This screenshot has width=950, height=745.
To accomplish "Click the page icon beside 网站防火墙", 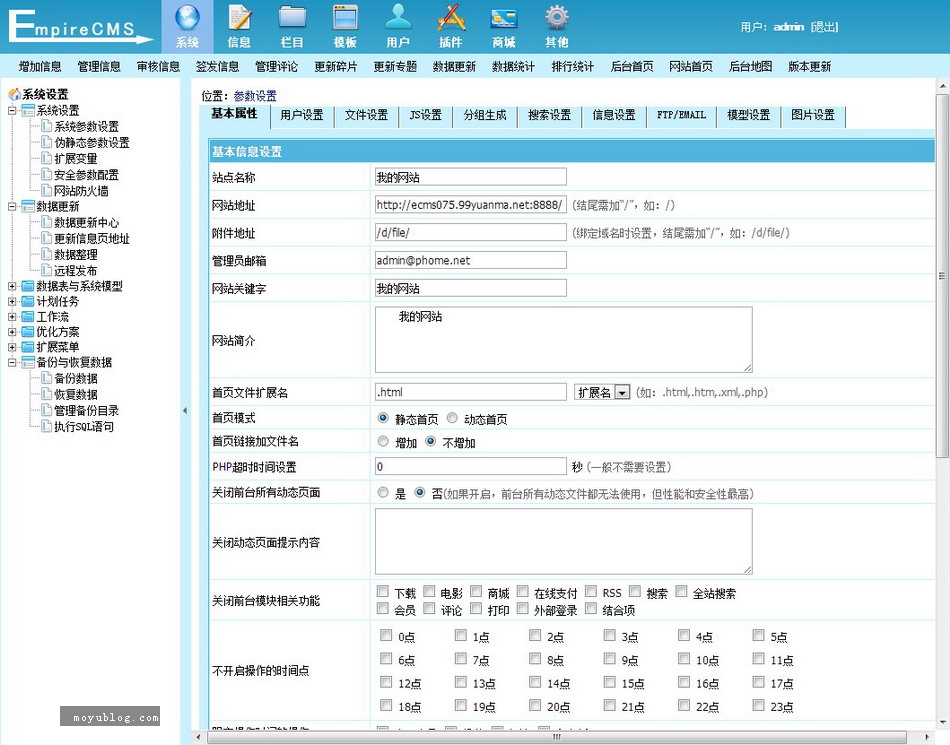I will pyautogui.click(x=47, y=190).
